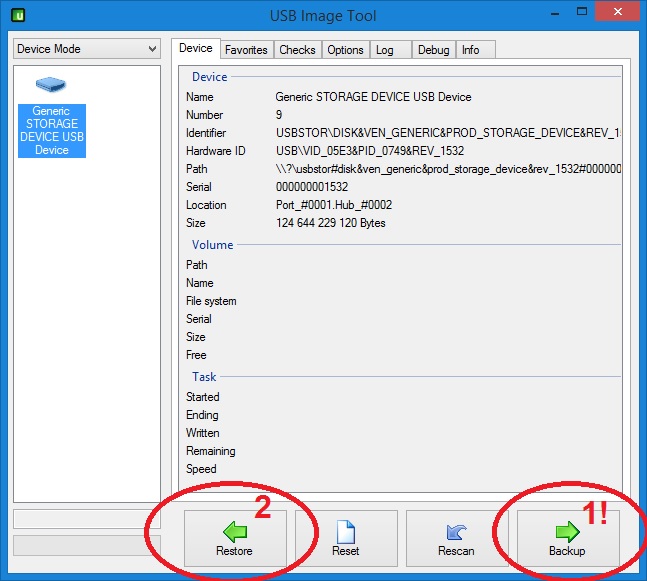The image size is (647, 581).
Task: Open the Debug tab
Action: point(433,49)
